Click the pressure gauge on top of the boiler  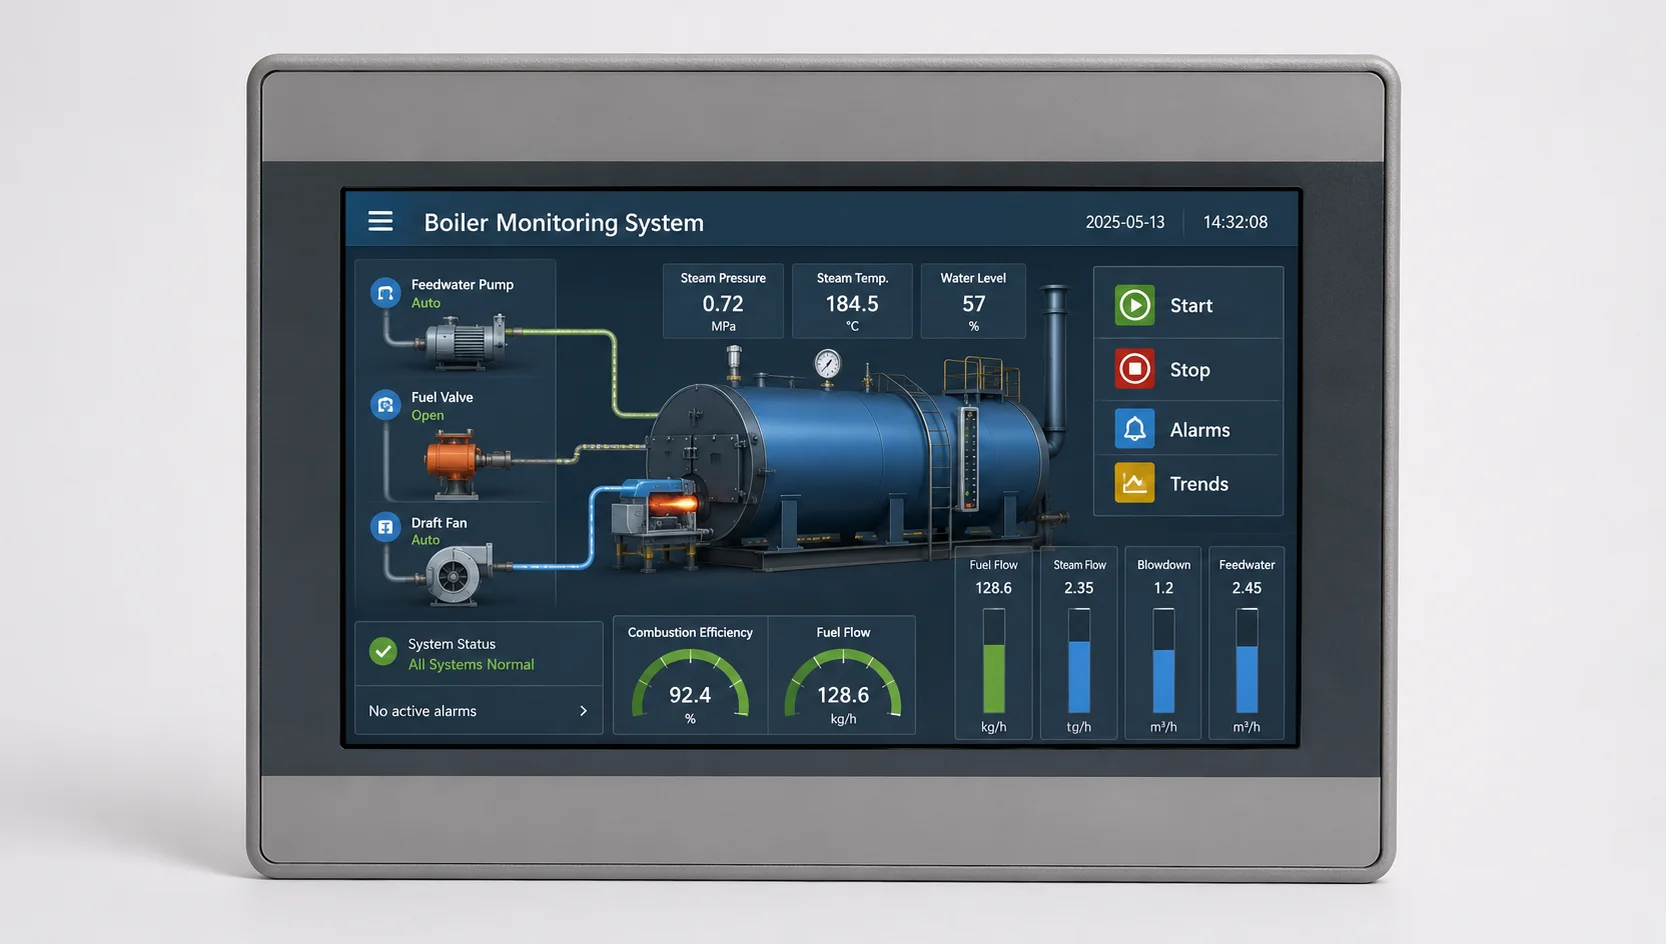point(827,364)
